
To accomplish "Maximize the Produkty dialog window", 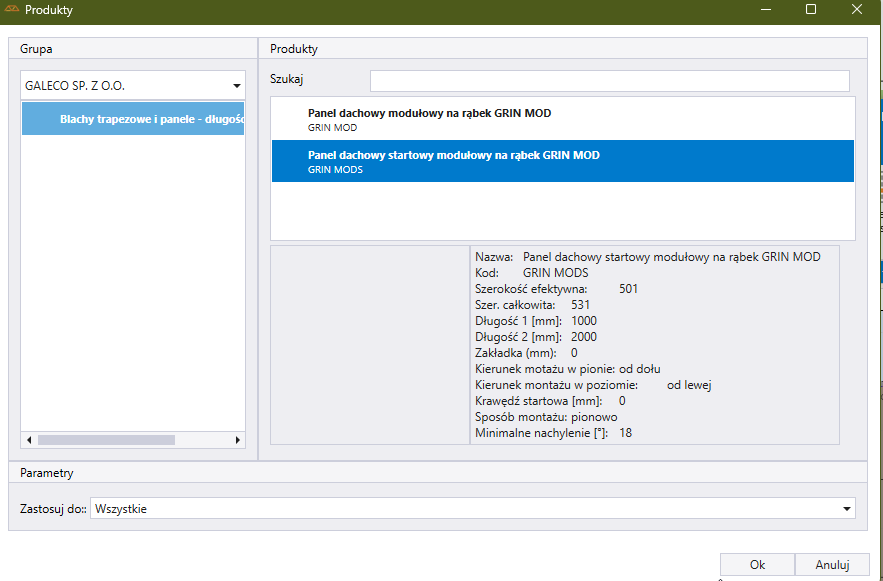I will (x=811, y=10).
